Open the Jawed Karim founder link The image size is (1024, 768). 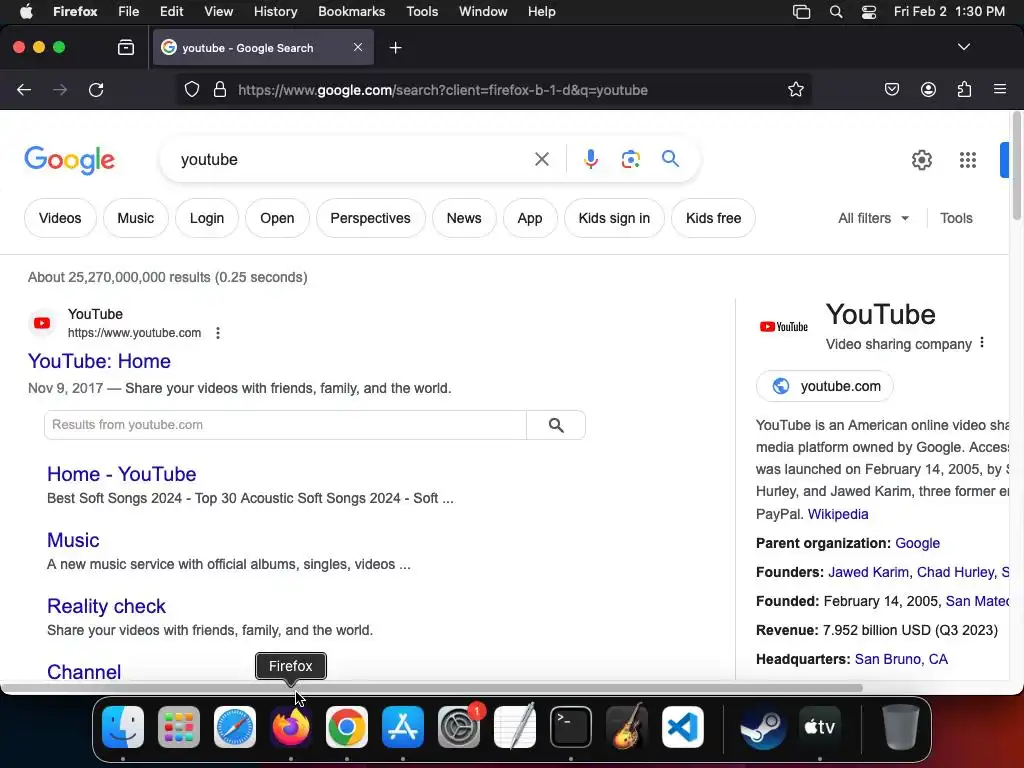tap(868, 572)
